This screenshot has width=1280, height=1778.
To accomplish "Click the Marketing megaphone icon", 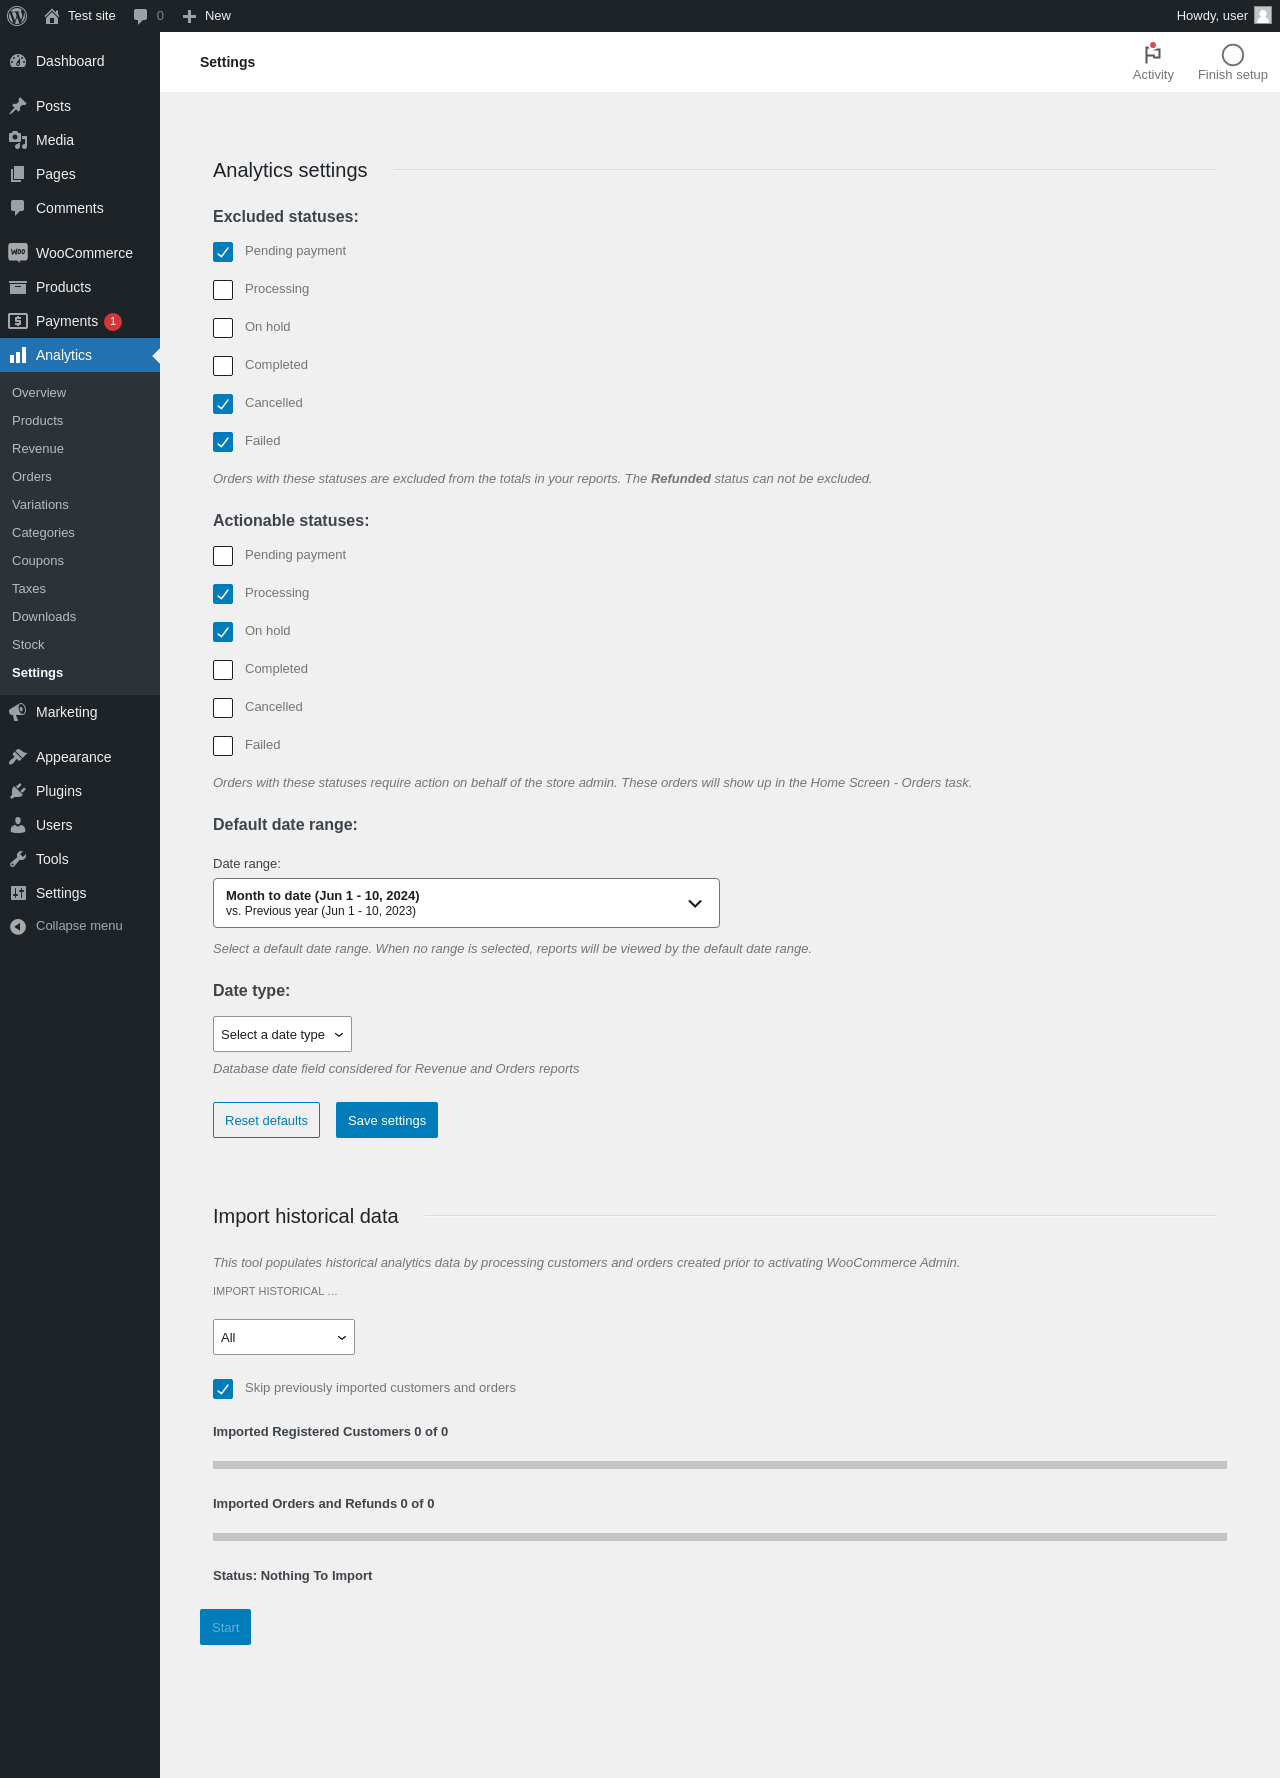I will coord(18,712).
